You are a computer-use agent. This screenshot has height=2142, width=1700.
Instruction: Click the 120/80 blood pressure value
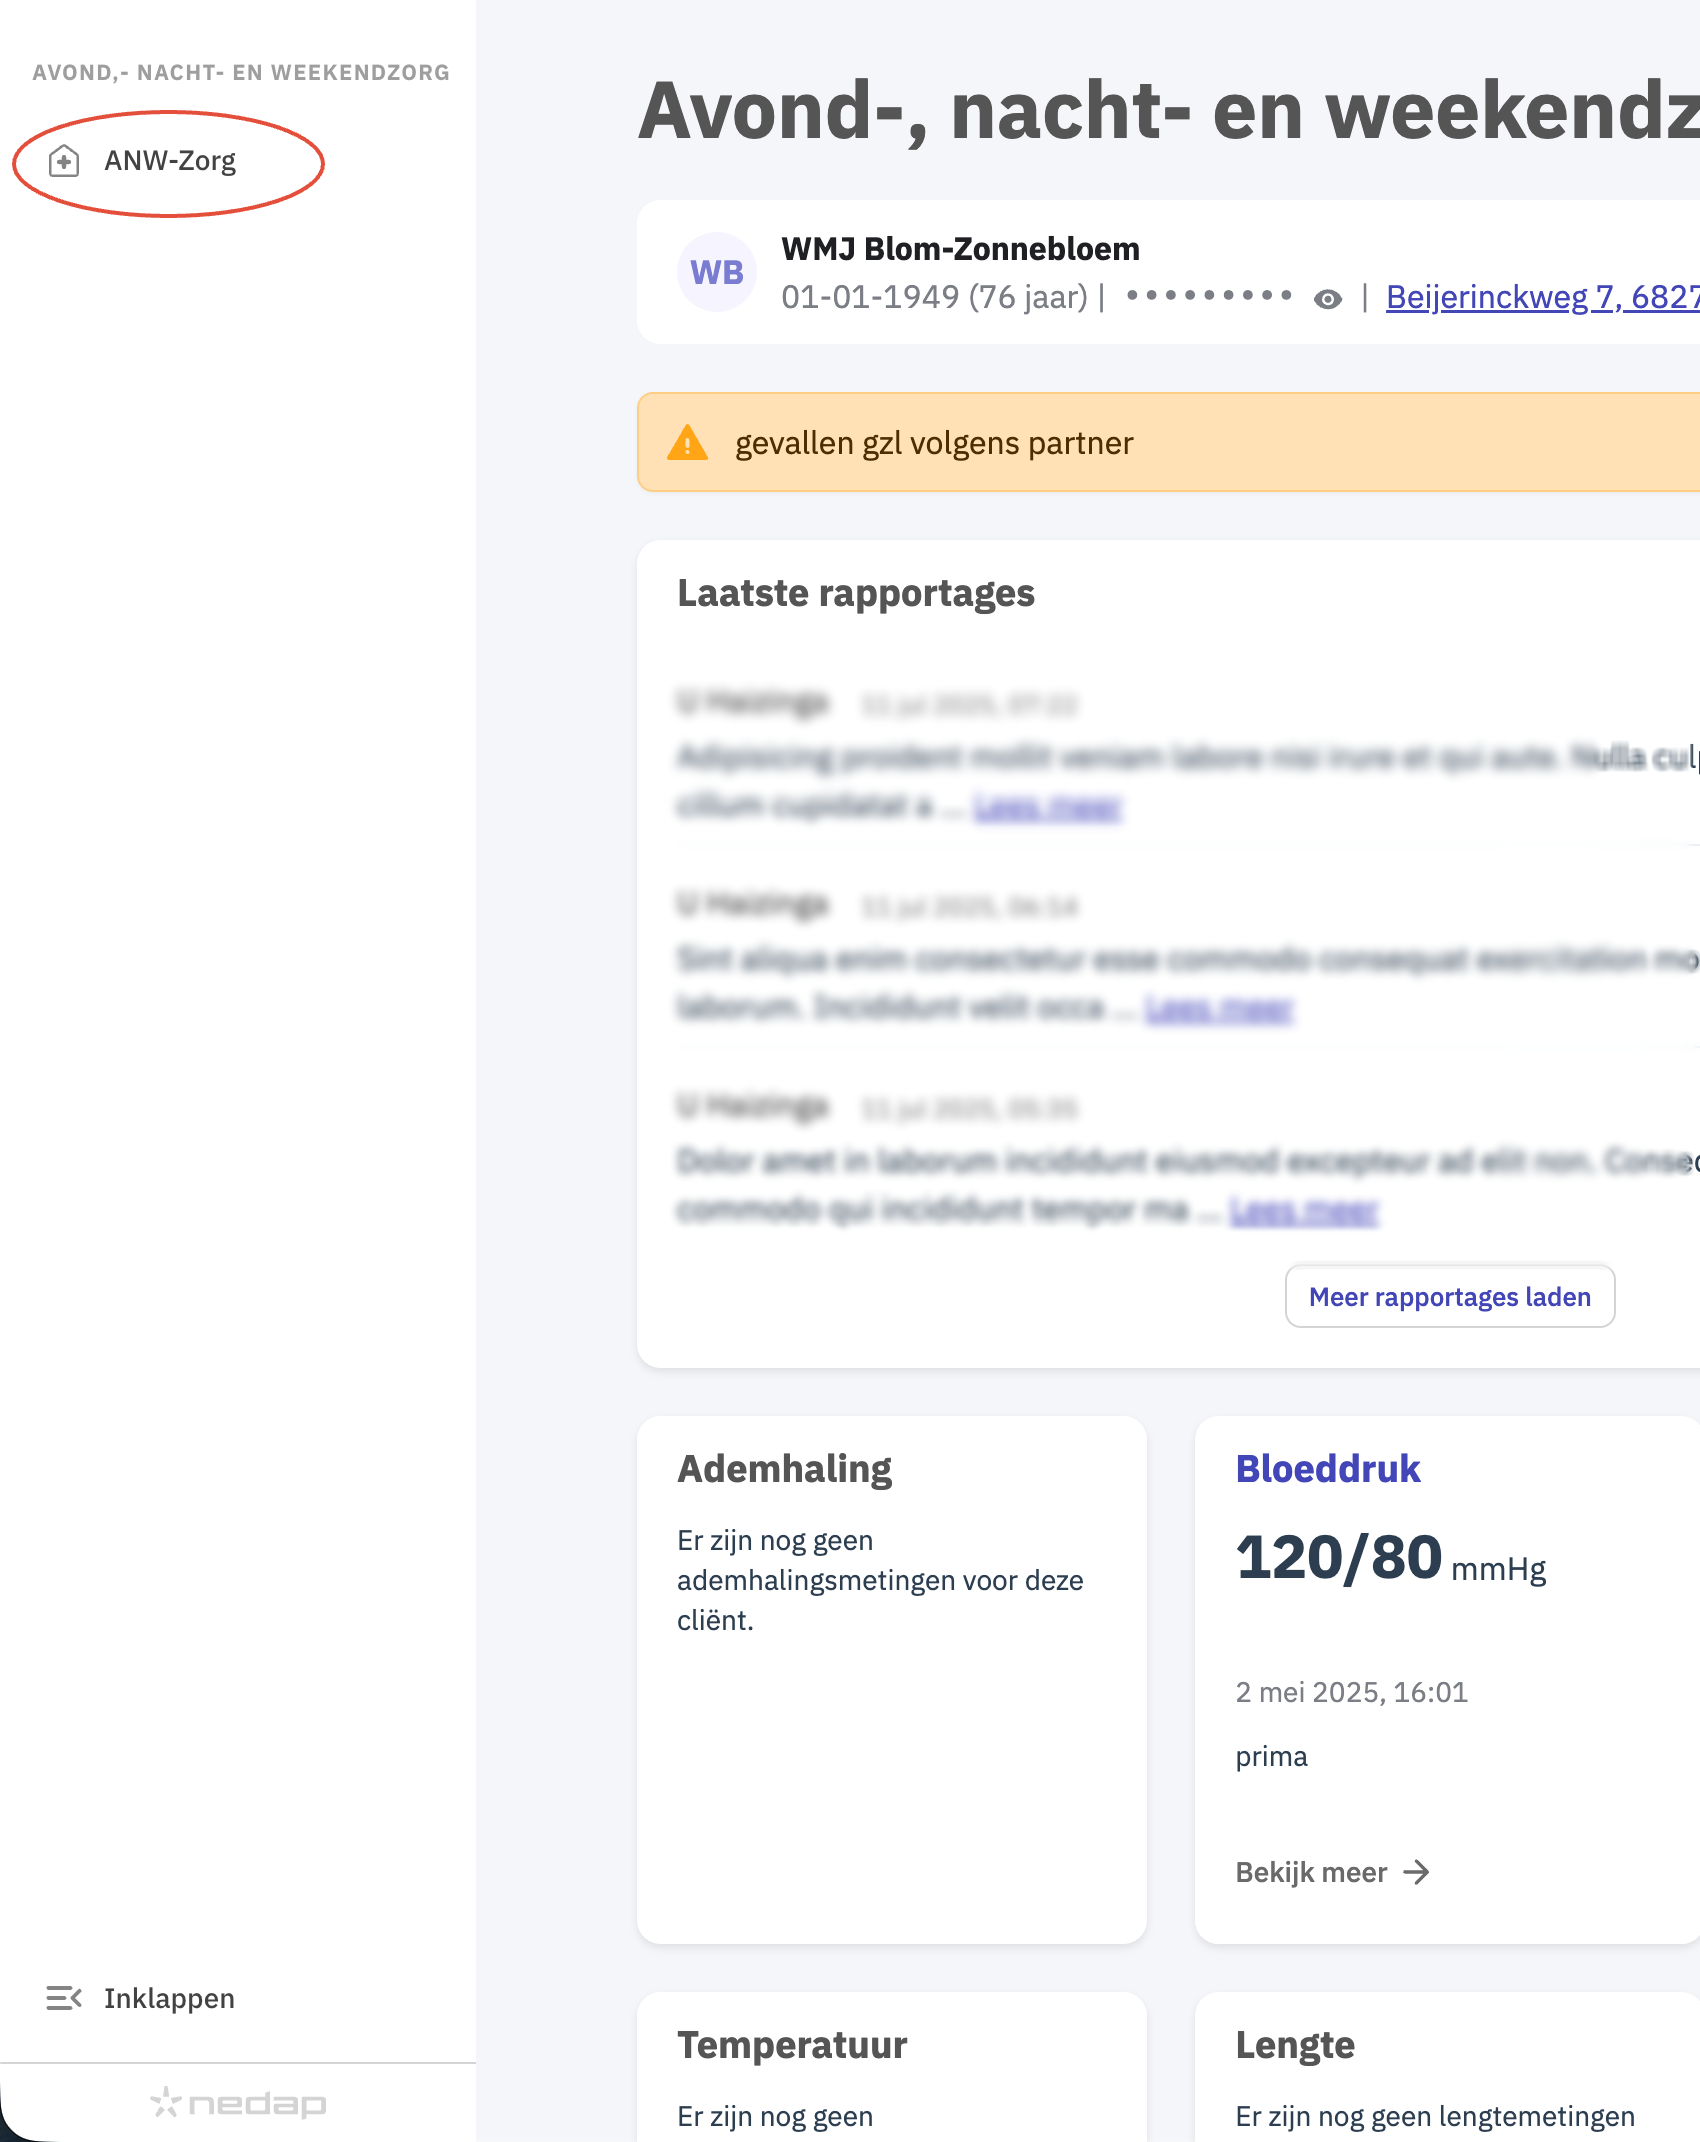[1339, 1558]
